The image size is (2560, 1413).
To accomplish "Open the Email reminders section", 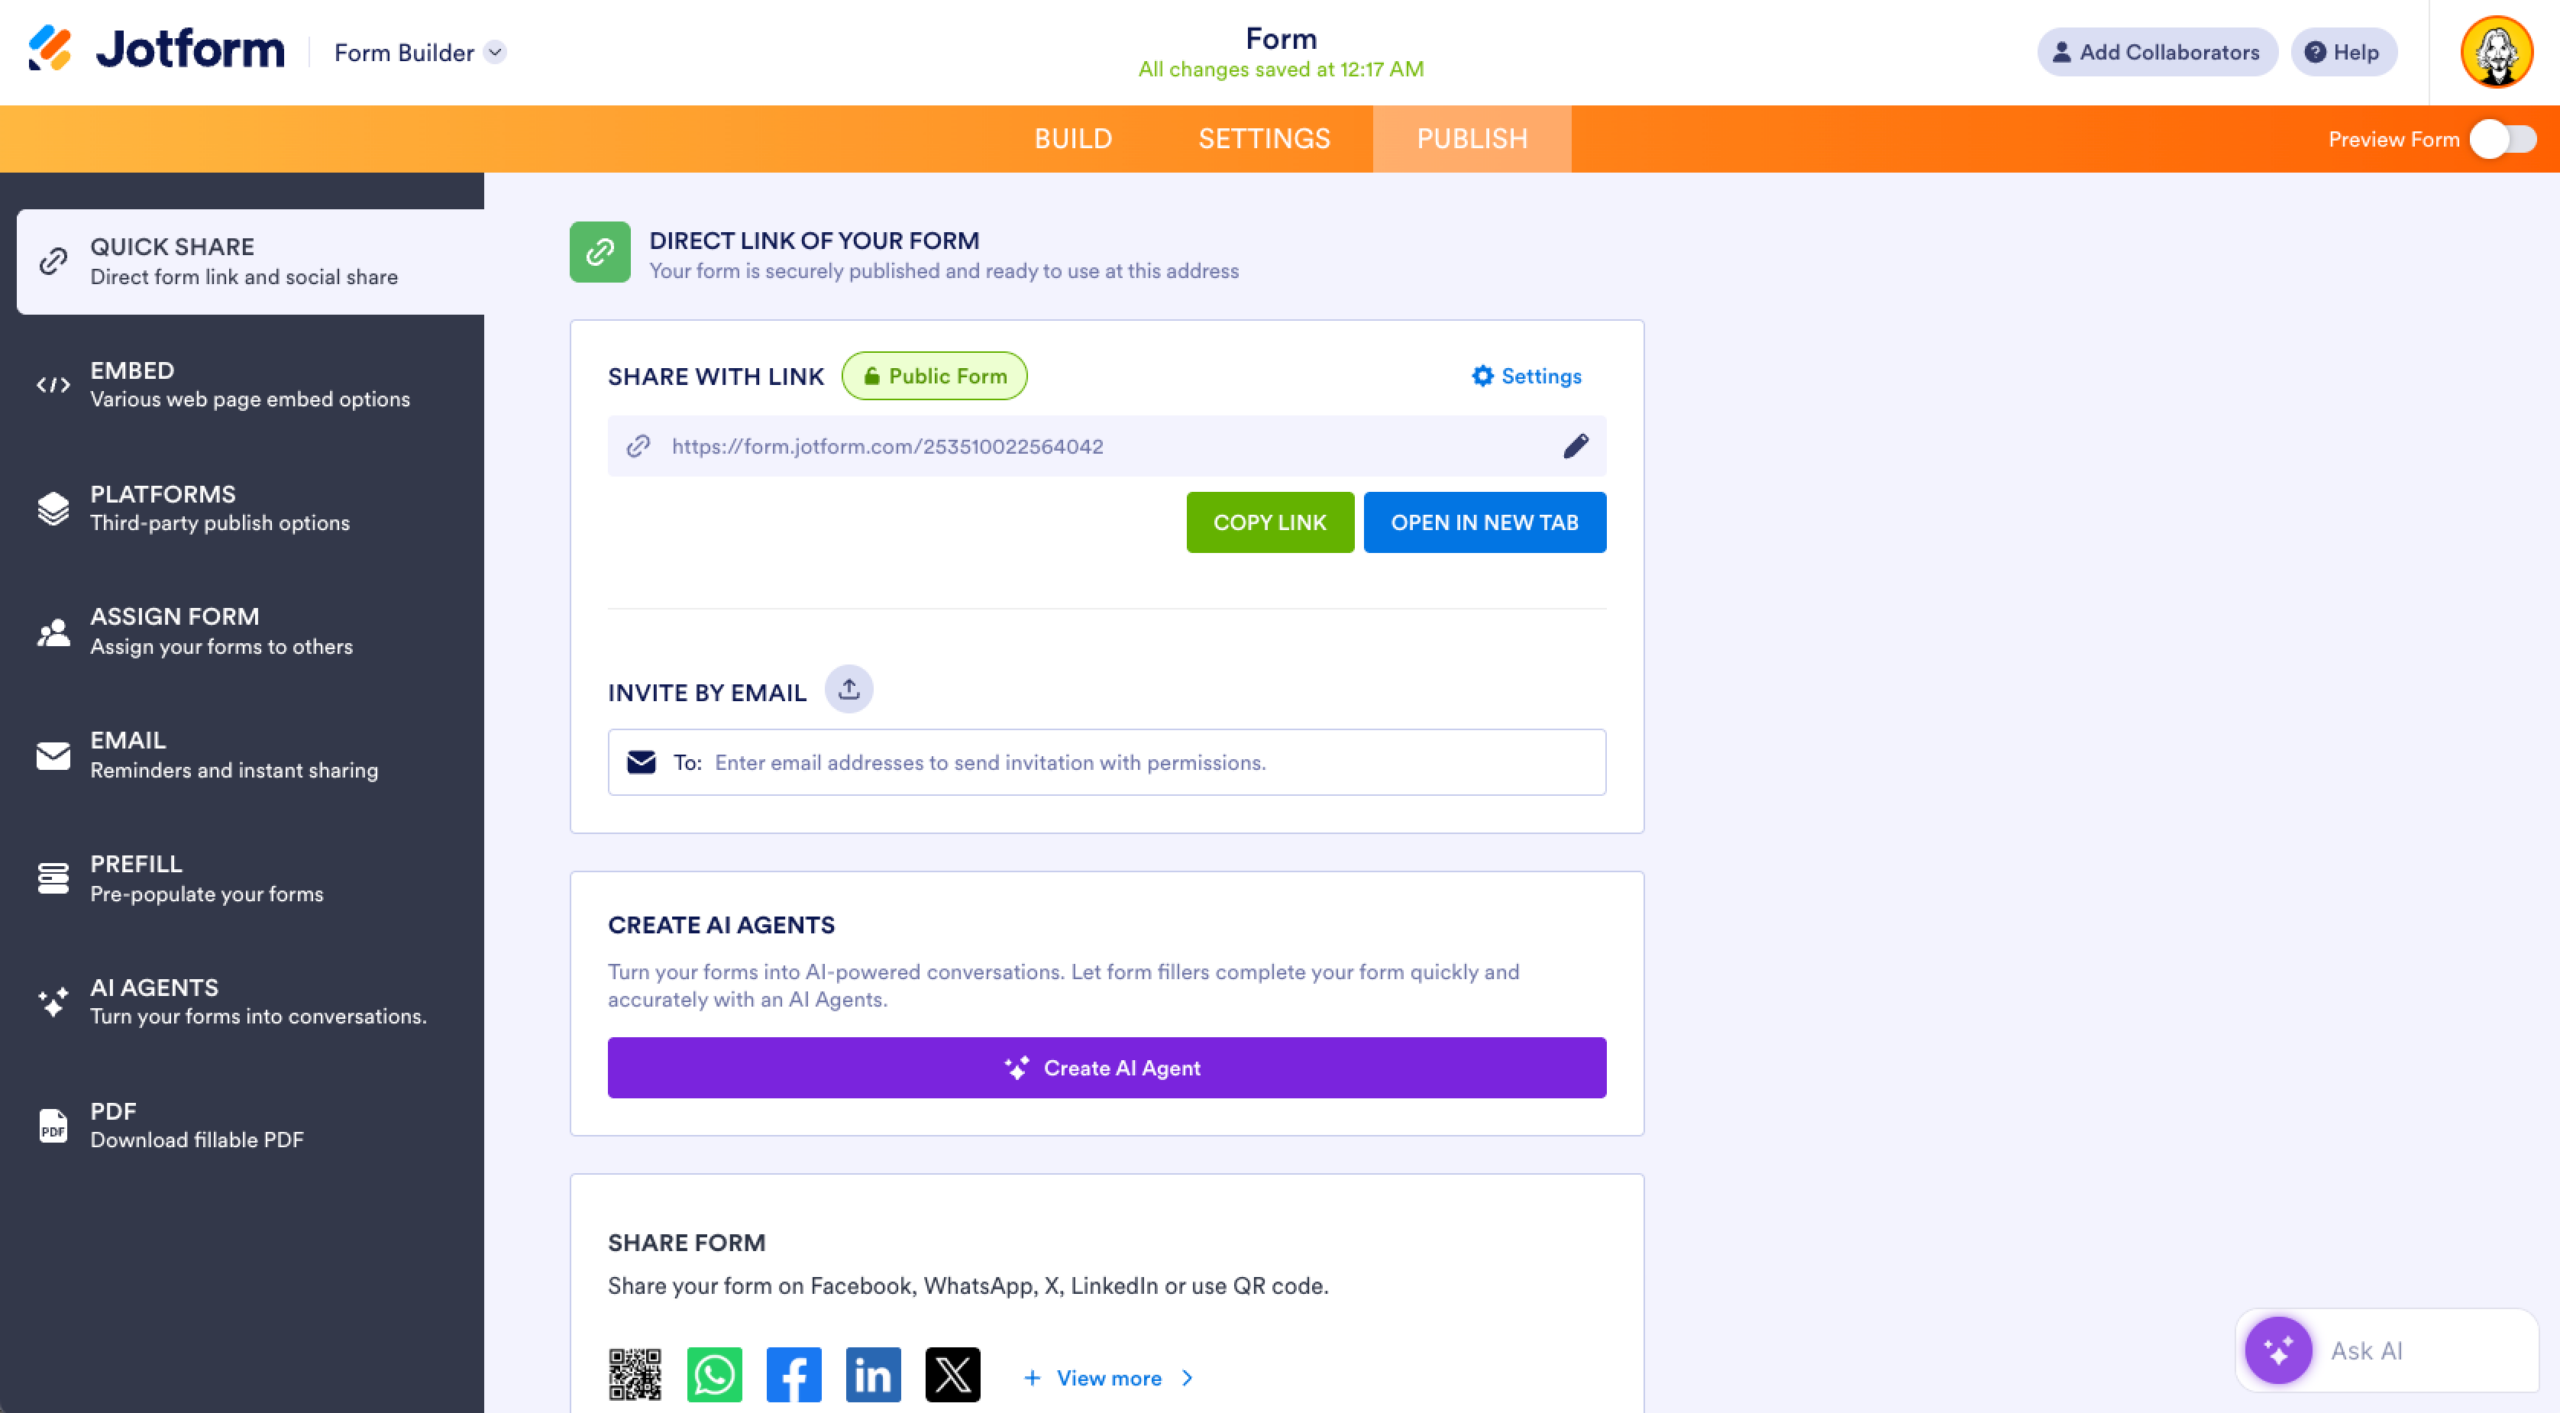I will point(233,753).
